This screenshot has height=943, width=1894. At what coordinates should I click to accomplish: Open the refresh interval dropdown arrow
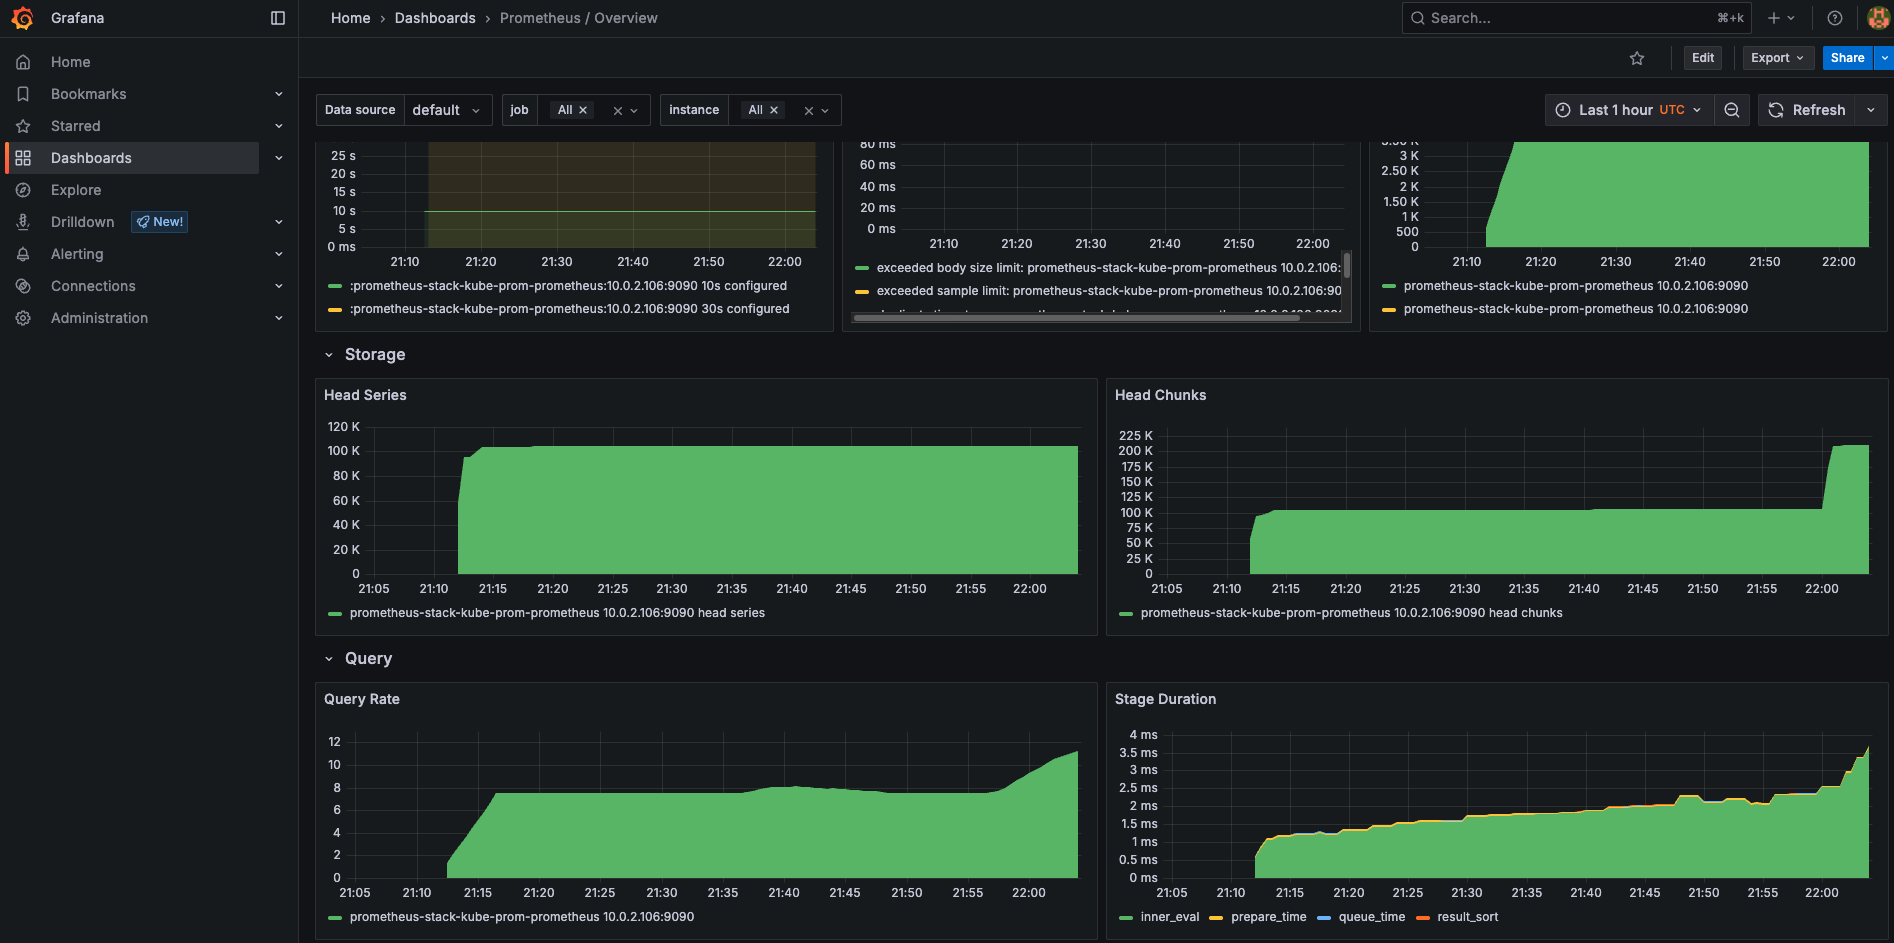[x=1871, y=110]
